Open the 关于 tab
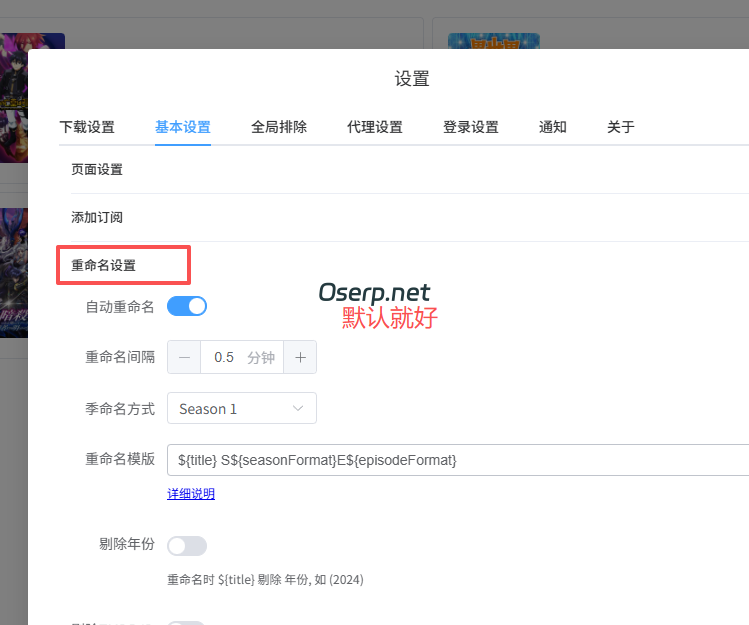 click(x=621, y=127)
